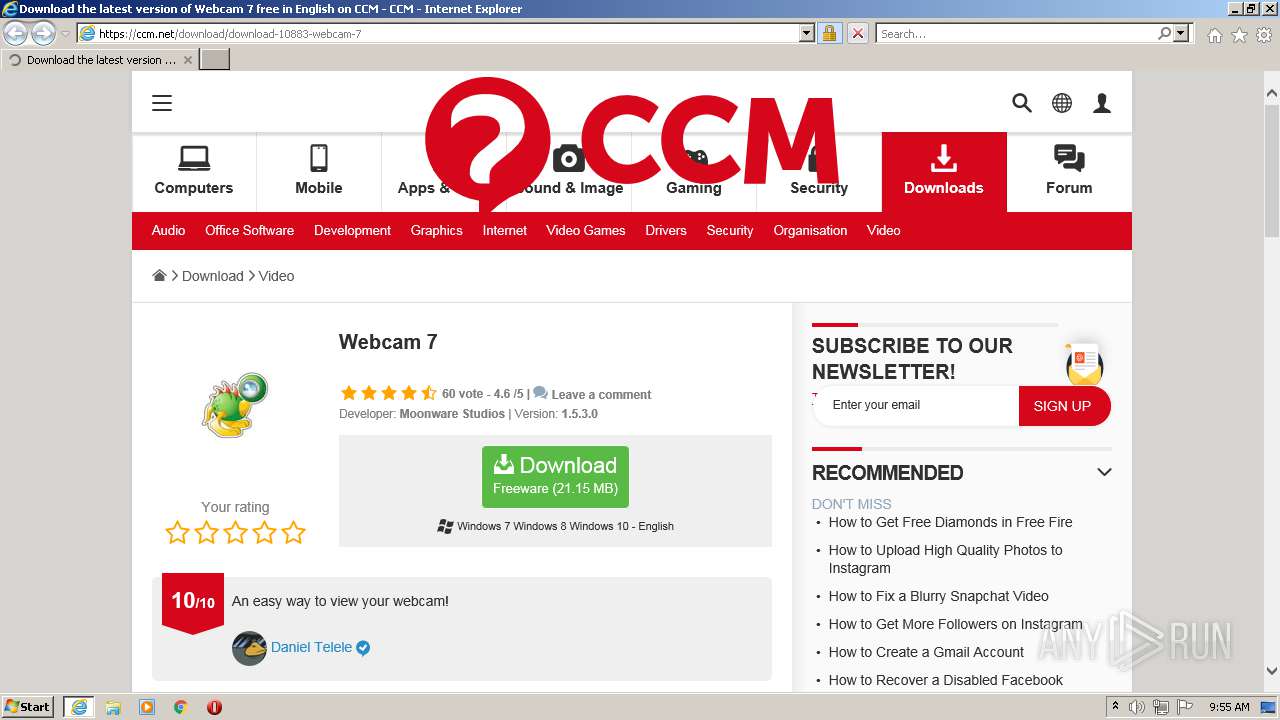The image size is (1280, 720).
Task: Click the Windows Start button
Action: (28, 706)
